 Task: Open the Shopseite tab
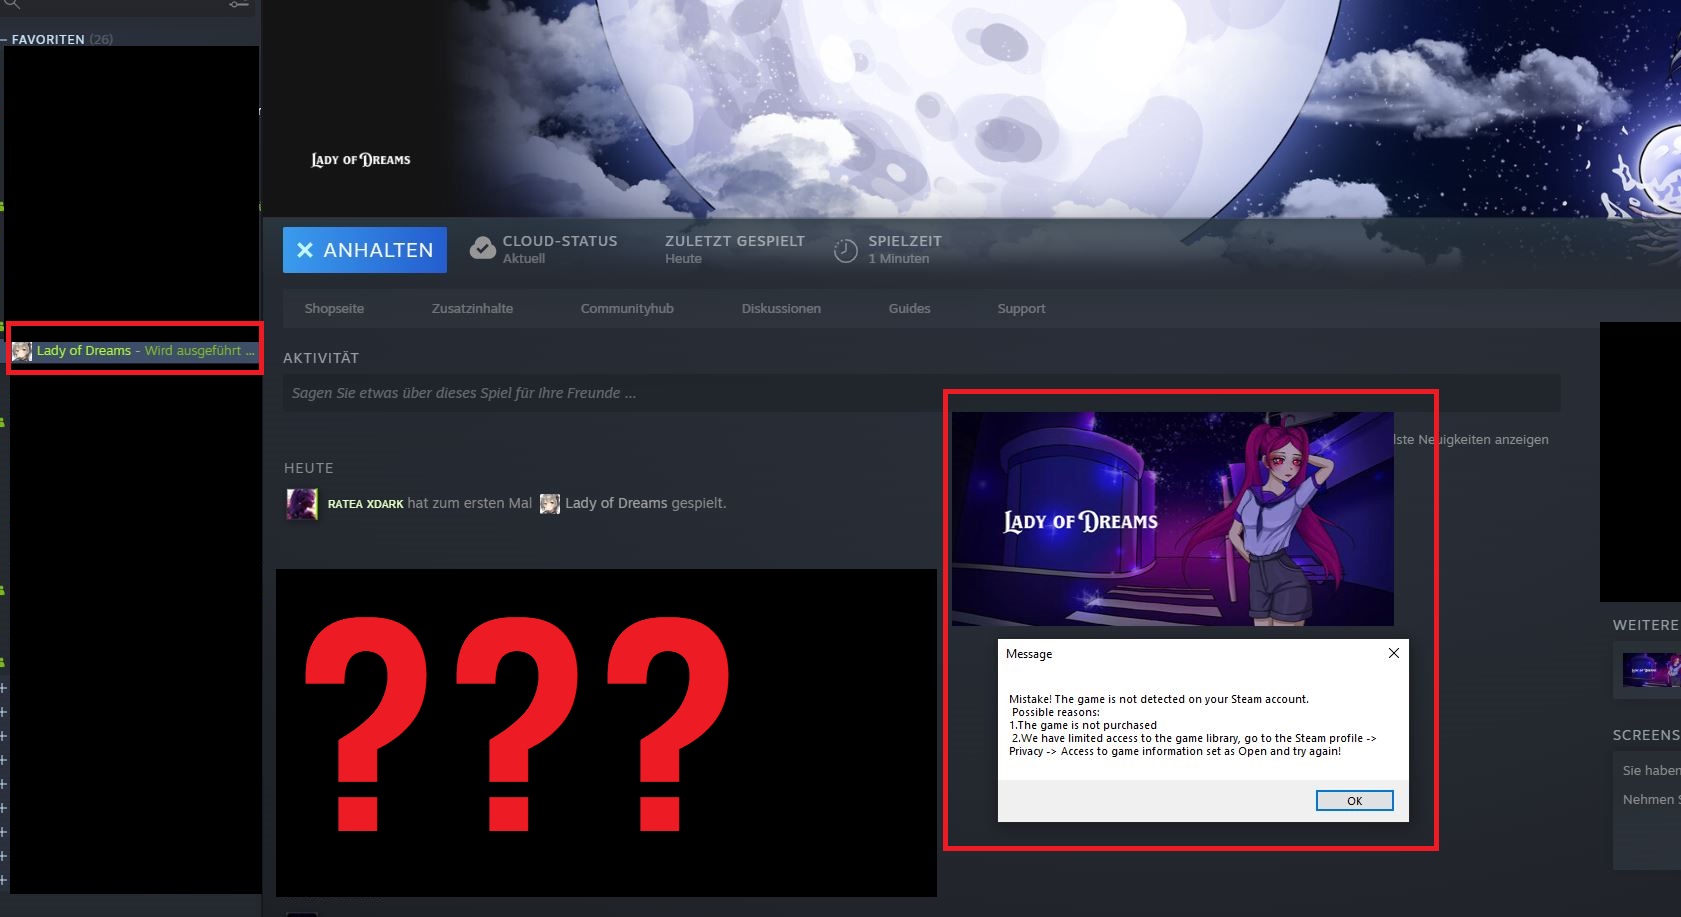point(334,309)
